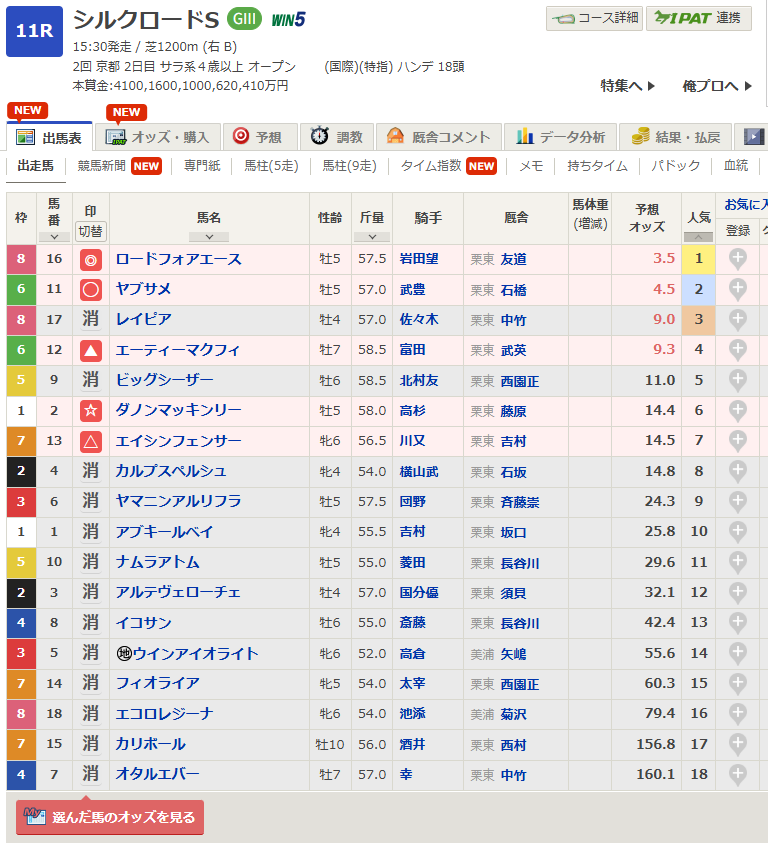Add ビッグシーザー to favorites with the plus icon
768x843 pixels.
[737, 380]
